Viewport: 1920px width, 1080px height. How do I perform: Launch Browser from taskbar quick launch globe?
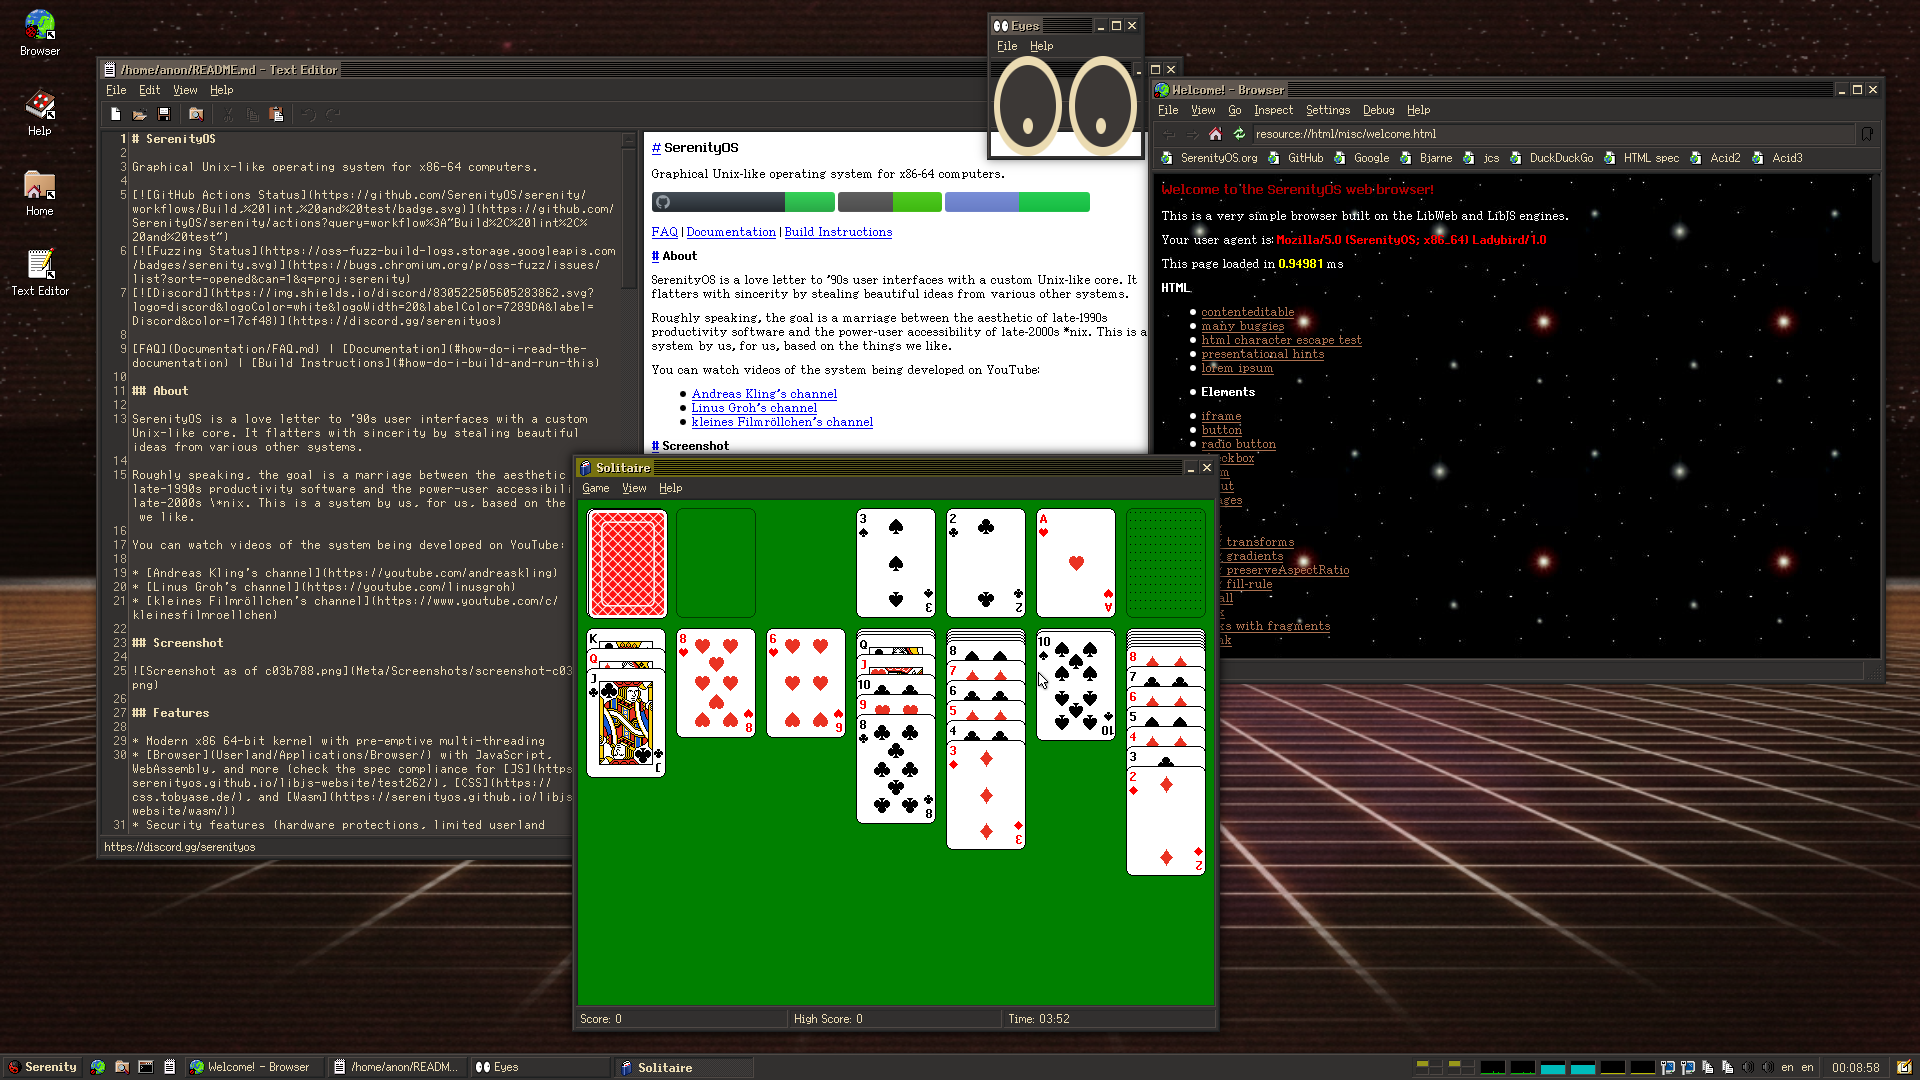click(x=98, y=1067)
